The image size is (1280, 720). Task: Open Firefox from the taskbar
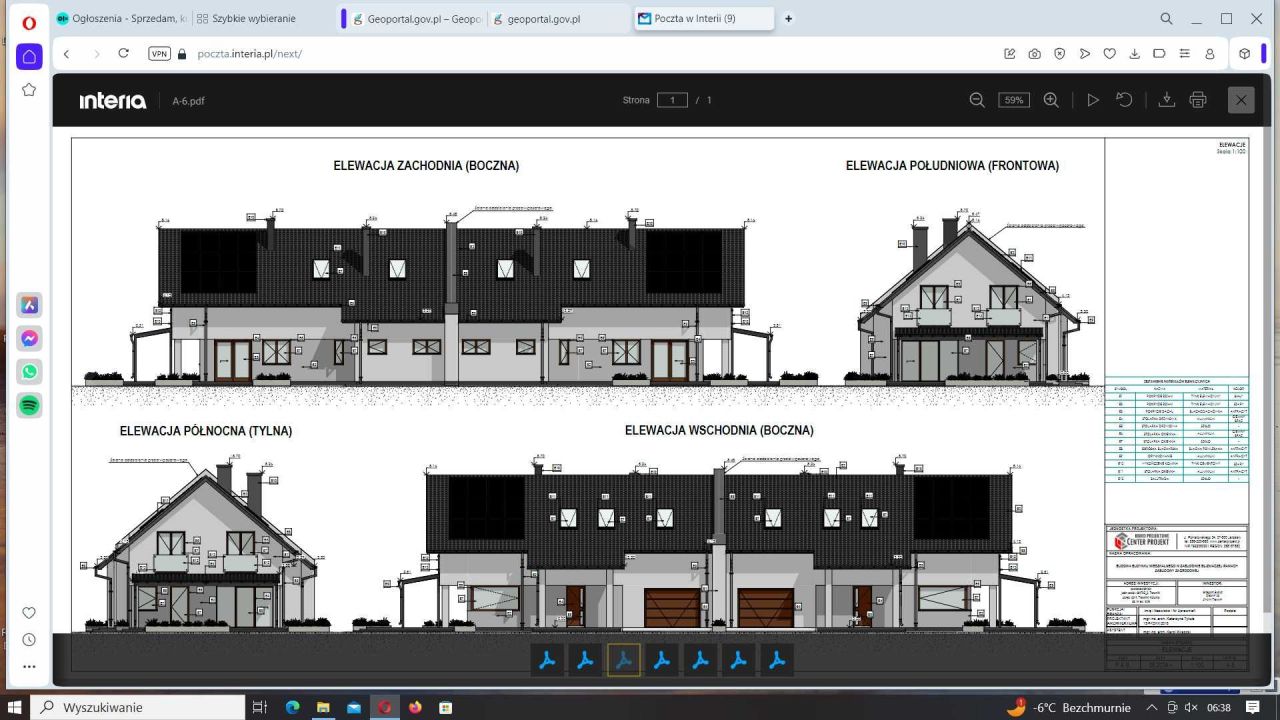point(415,707)
